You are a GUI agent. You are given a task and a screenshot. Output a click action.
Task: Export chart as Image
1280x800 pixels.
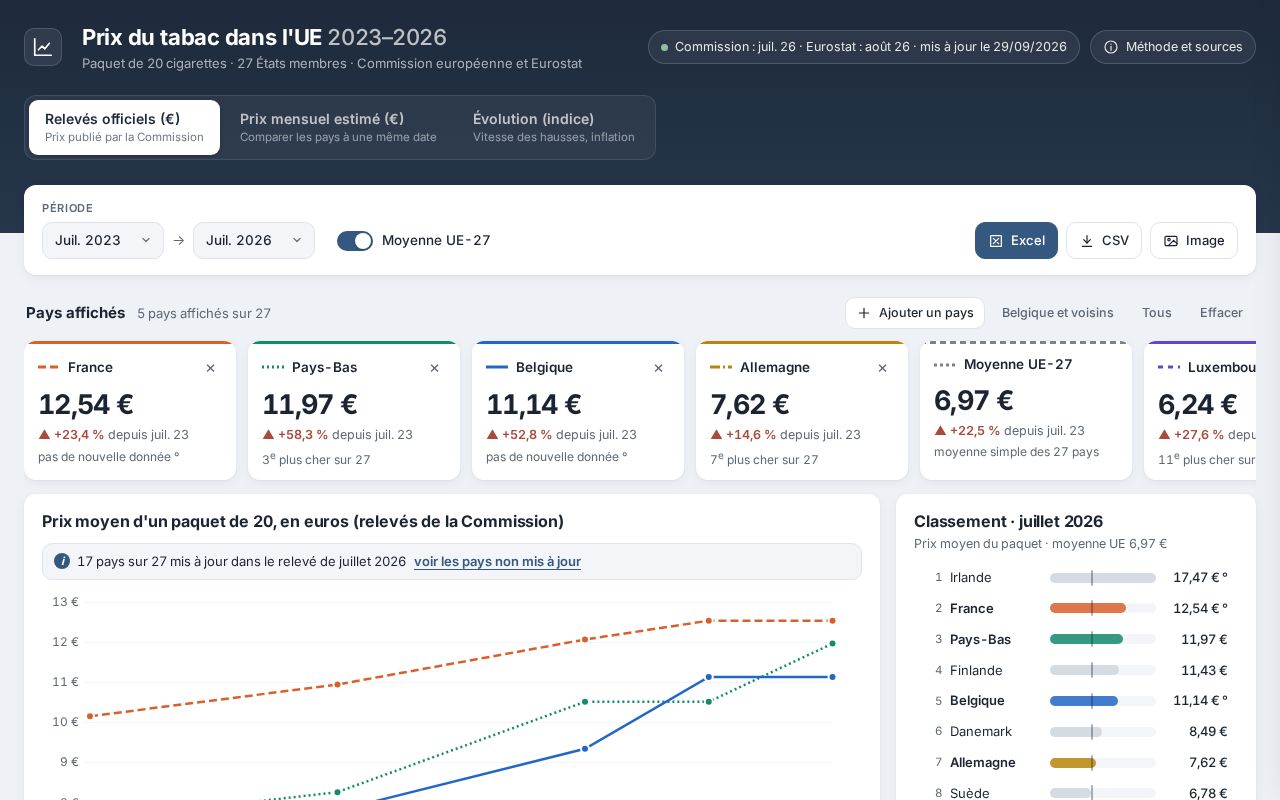pos(1194,241)
